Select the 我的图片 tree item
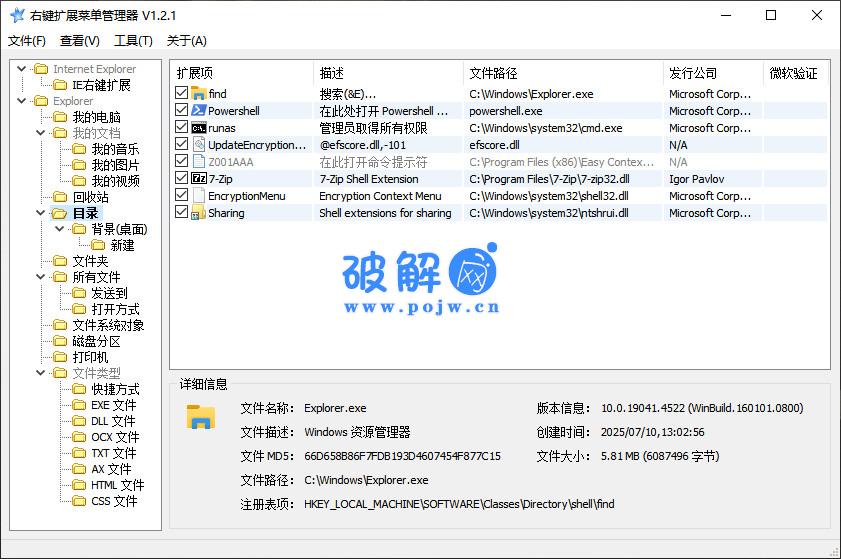The image size is (841, 559). (x=115, y=165)
